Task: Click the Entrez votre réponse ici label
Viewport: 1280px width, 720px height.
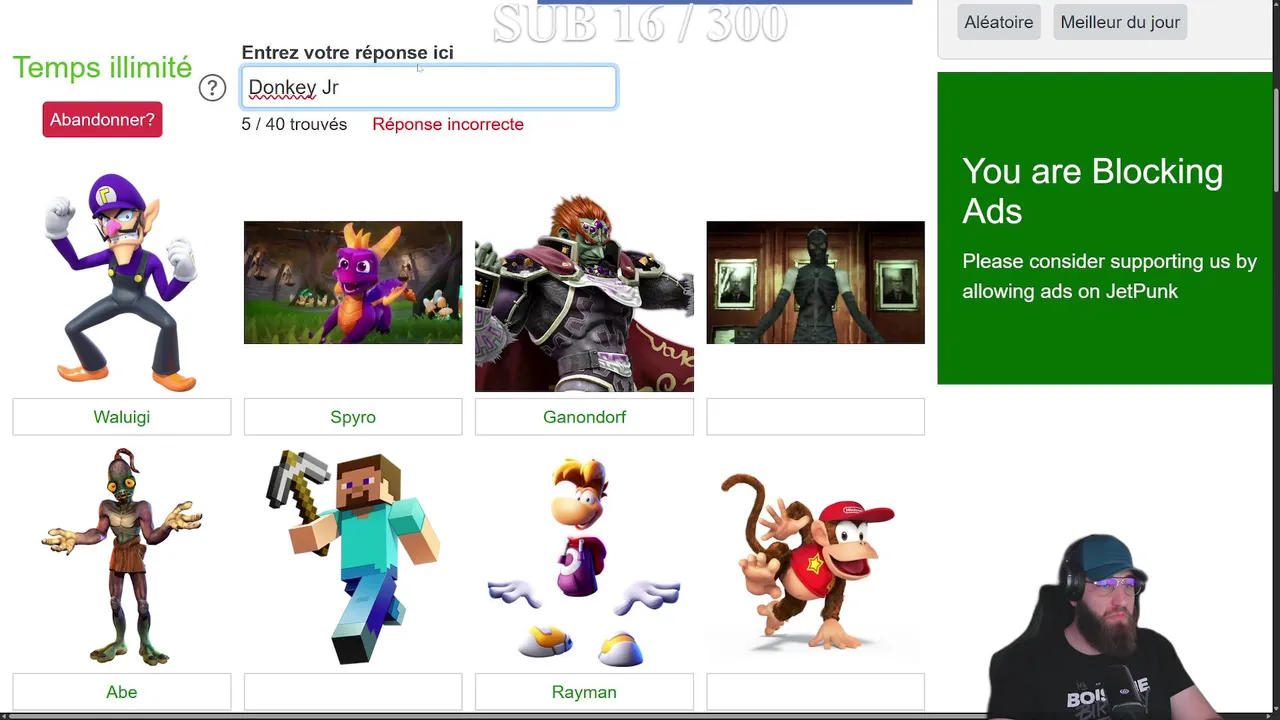Action: (347, 53)
